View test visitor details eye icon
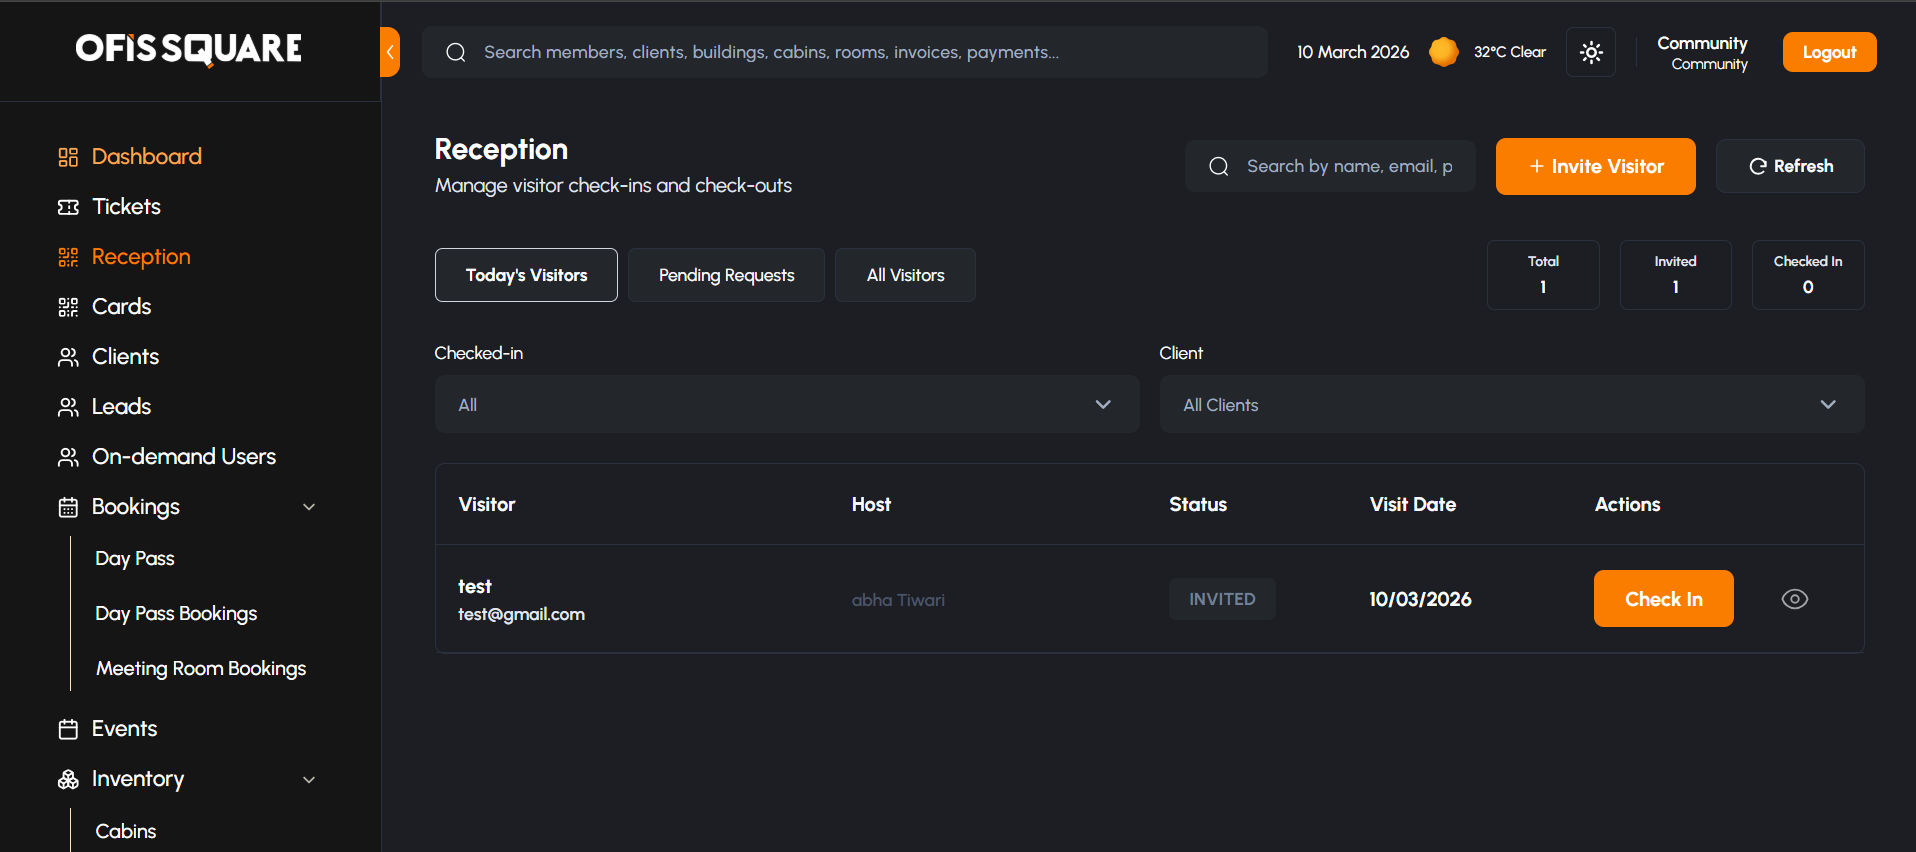The image size is (1916, 852). pos(1794,599)
